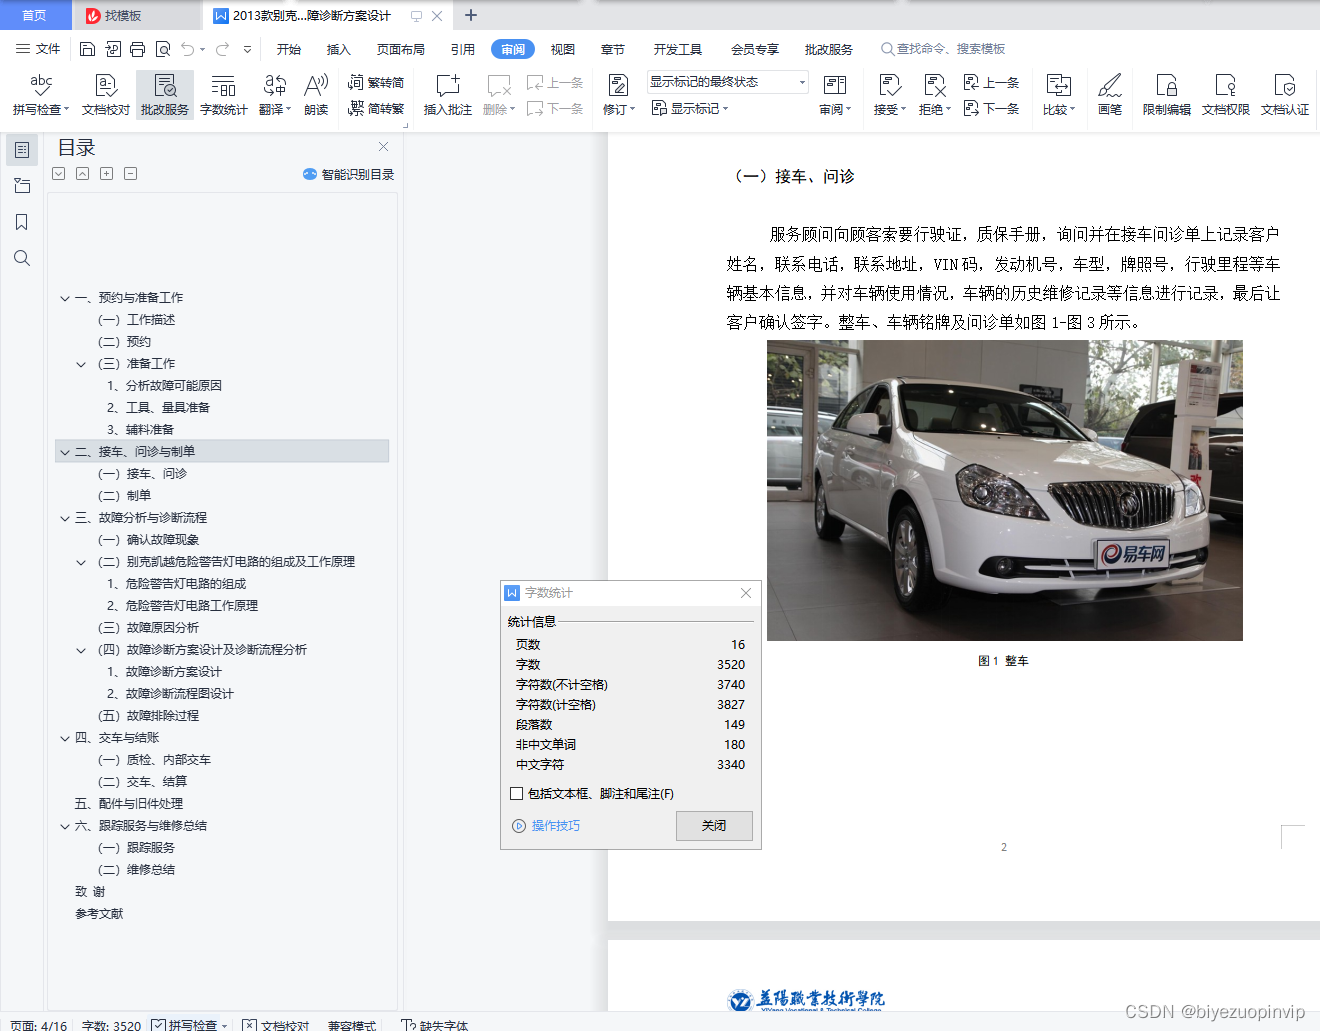The width and height of the screenshot is (1320, 1031).
Task: Check 包括文本框、脚注和尾注 in word count dialog
Action: point(517,793)
